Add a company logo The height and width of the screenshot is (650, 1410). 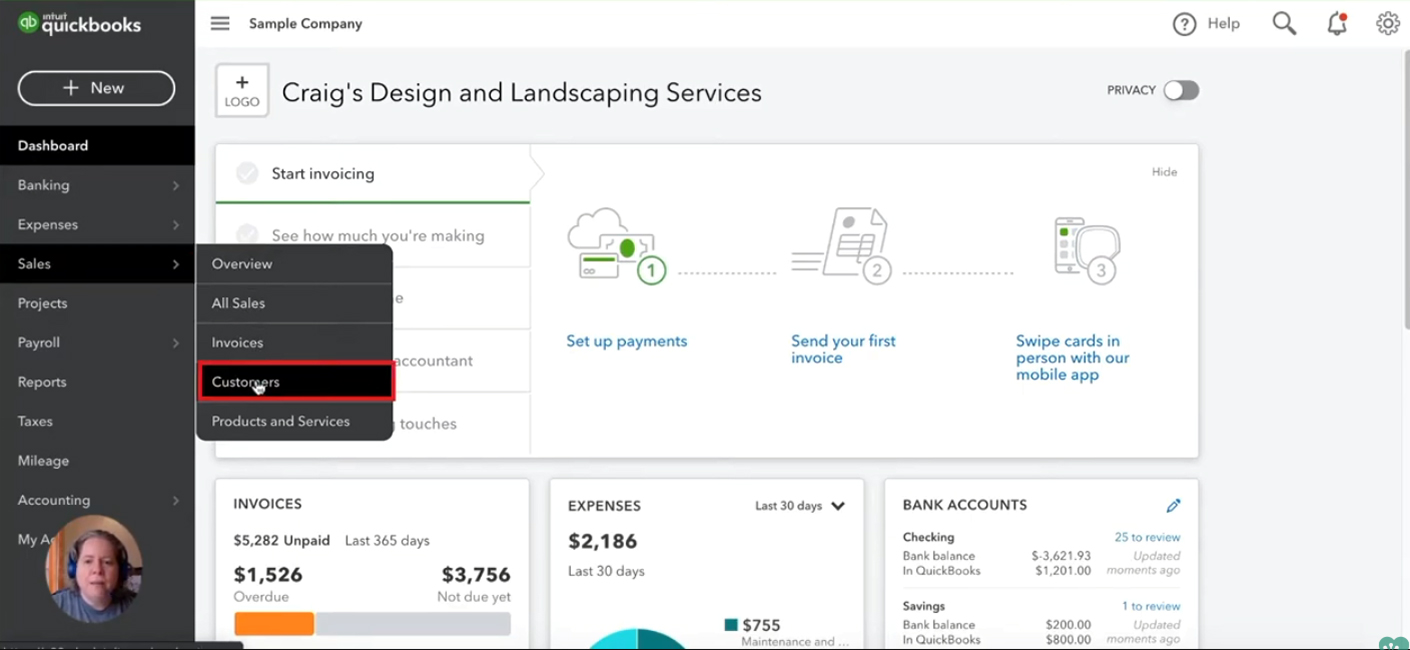coord(242,91)
